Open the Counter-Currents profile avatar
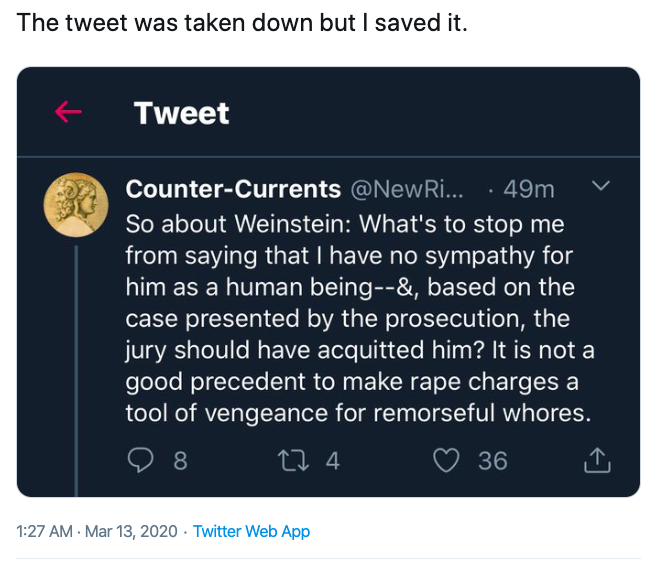The height and width of the screenshot is (569, 653). click(77, 204)
